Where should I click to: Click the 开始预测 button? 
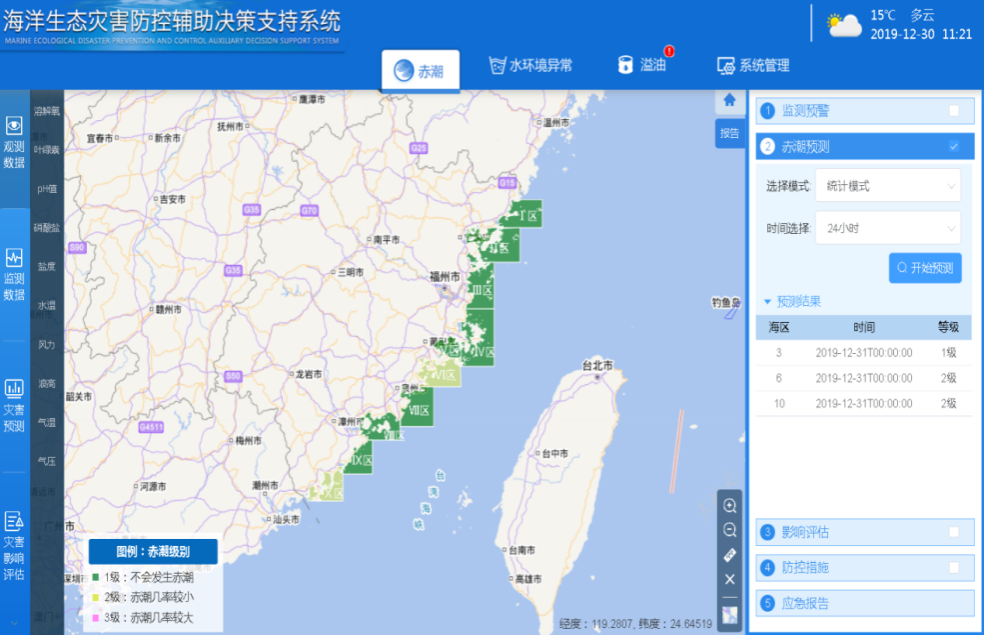click(x=925, y=268)
